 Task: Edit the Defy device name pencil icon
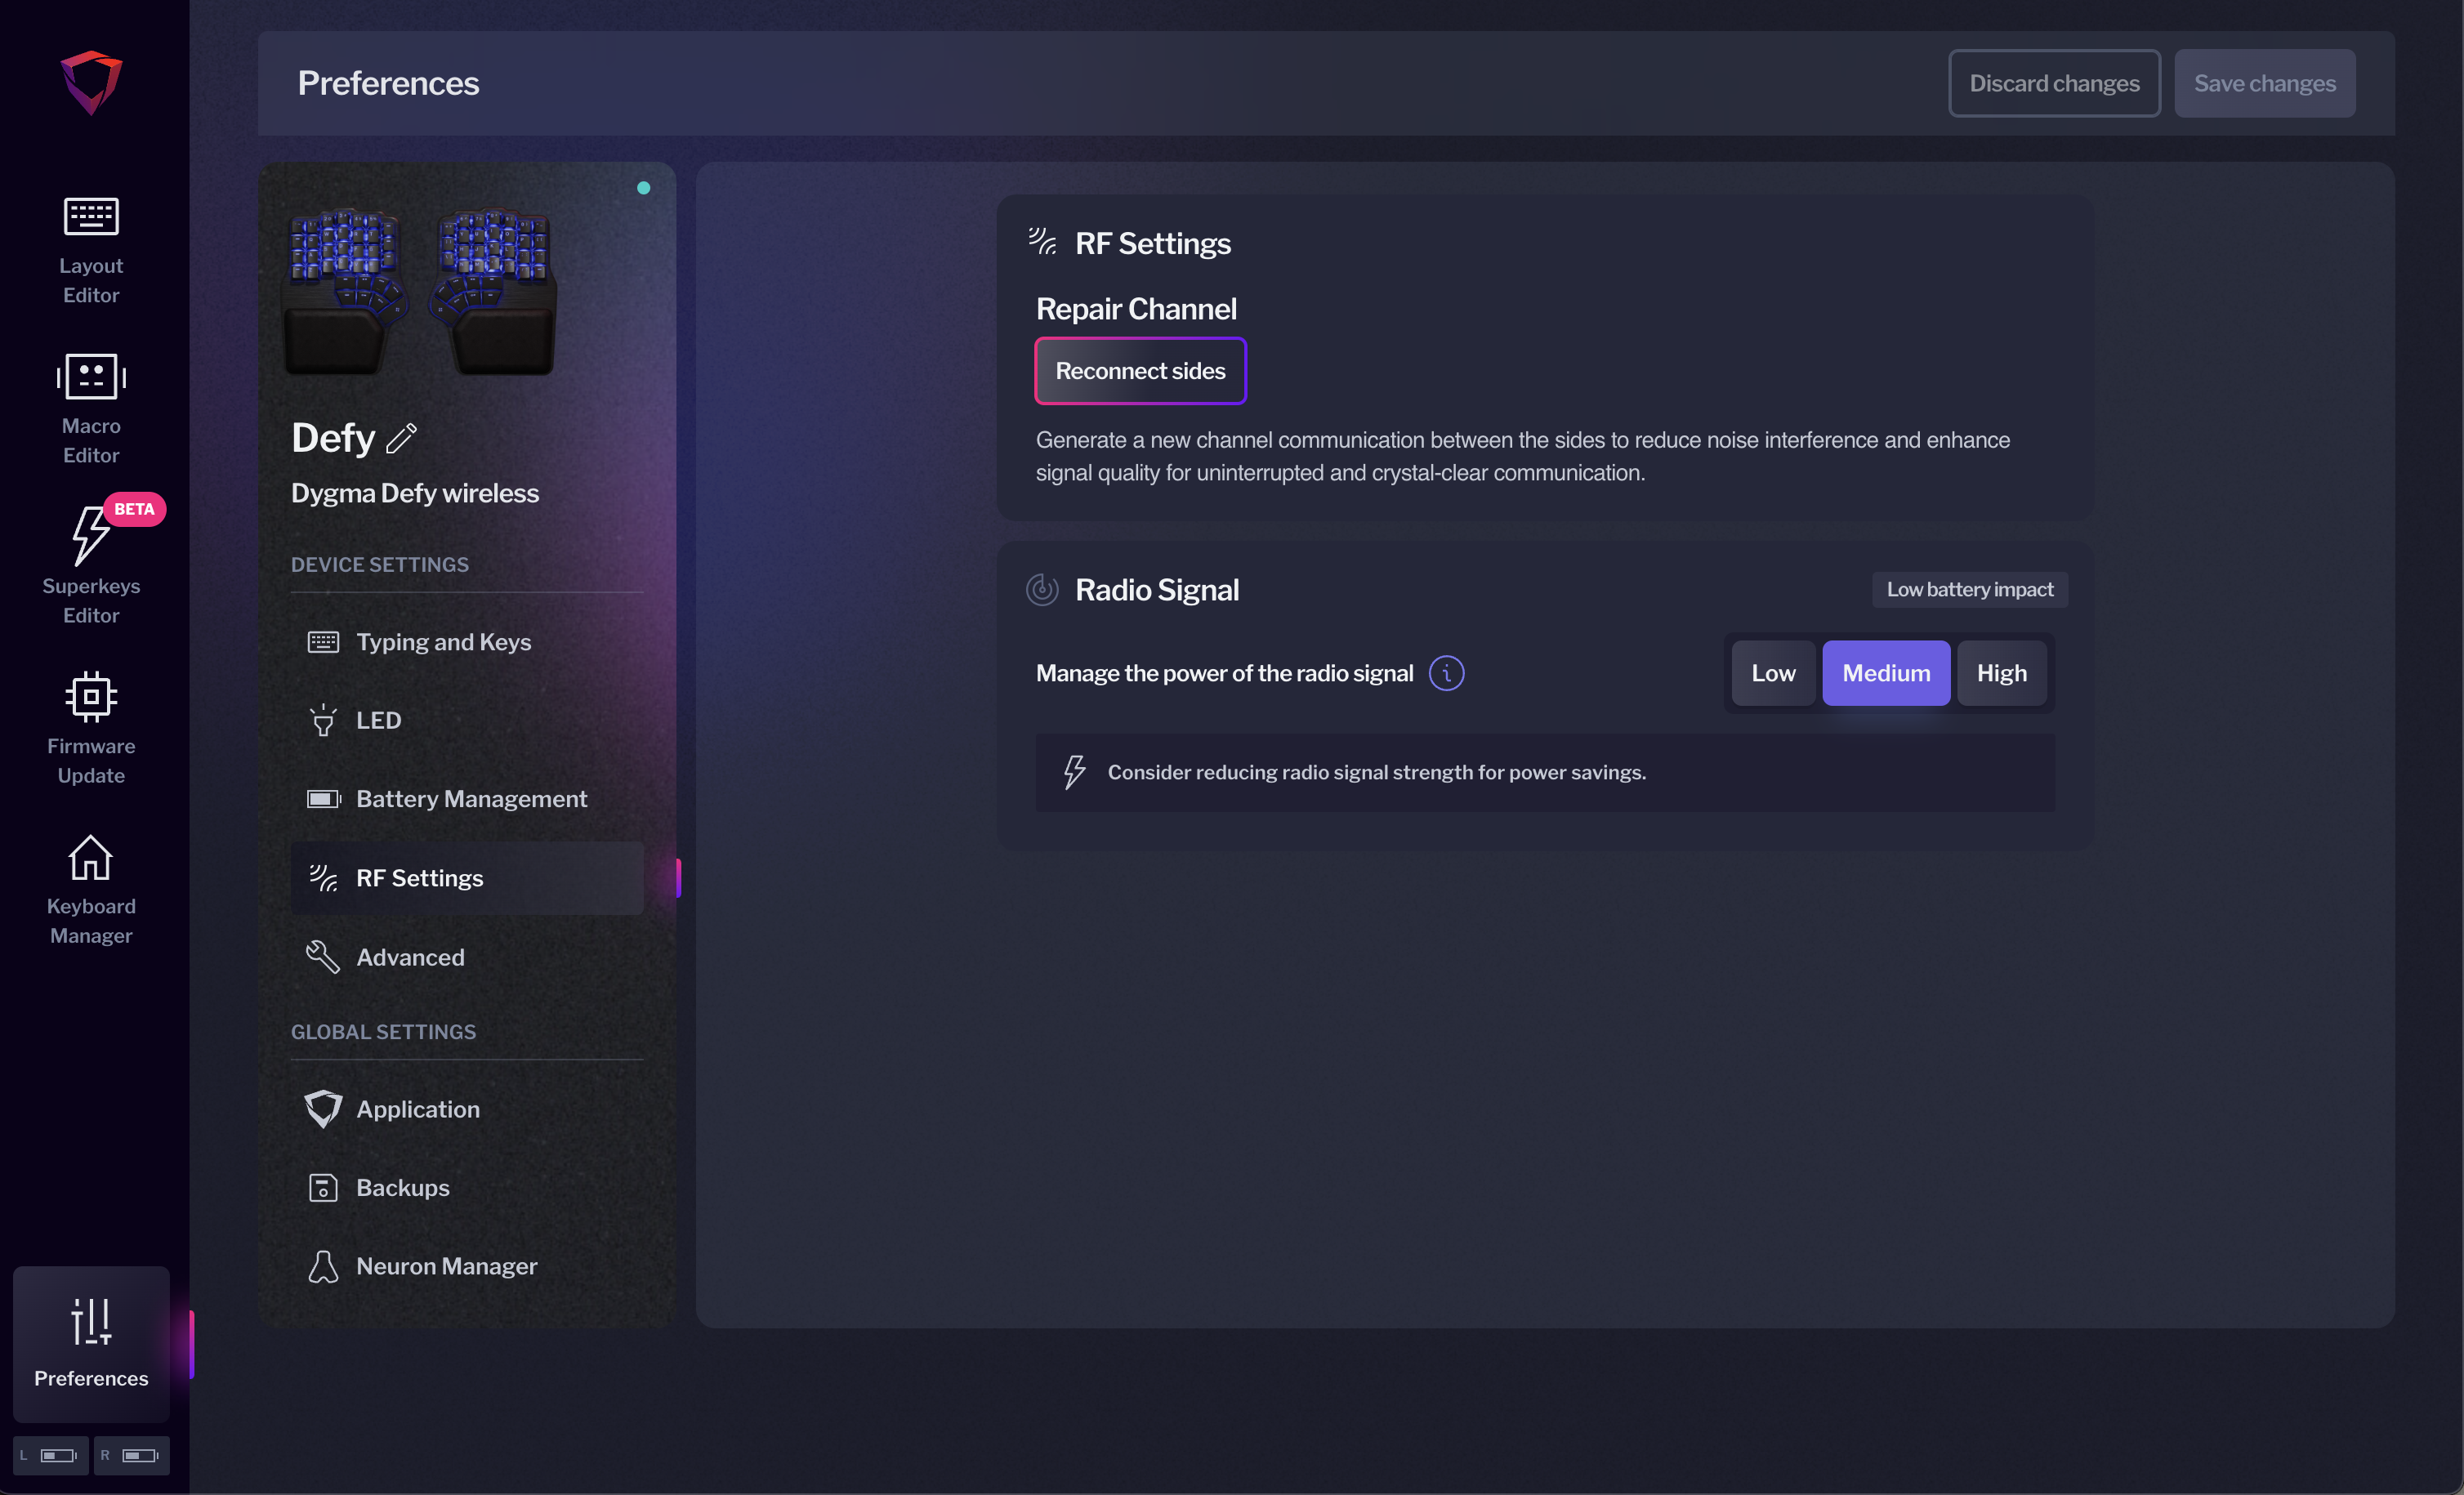click(x=402, y=438)
